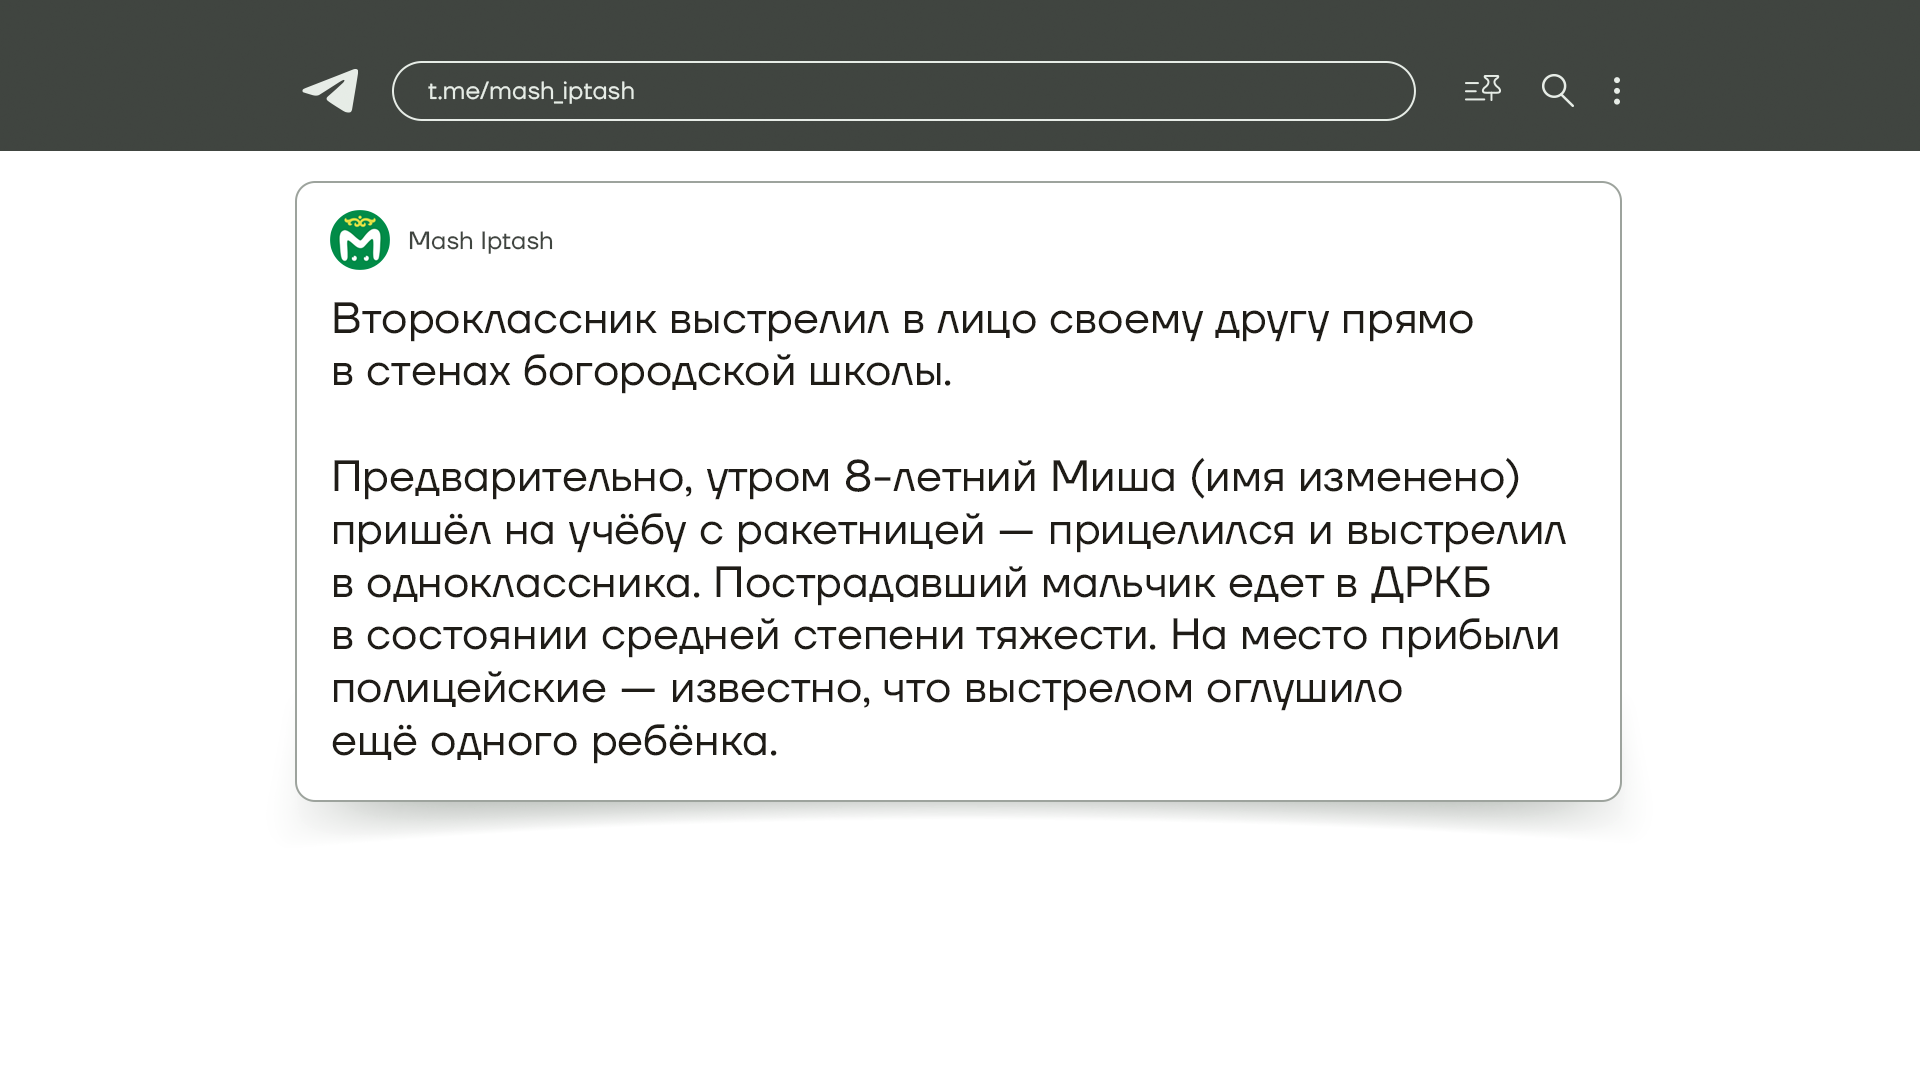The height and width of the screenshot is (1080, 1920).
Task: Click the word "оглушило" in the post
Action: pos(1303,689)
